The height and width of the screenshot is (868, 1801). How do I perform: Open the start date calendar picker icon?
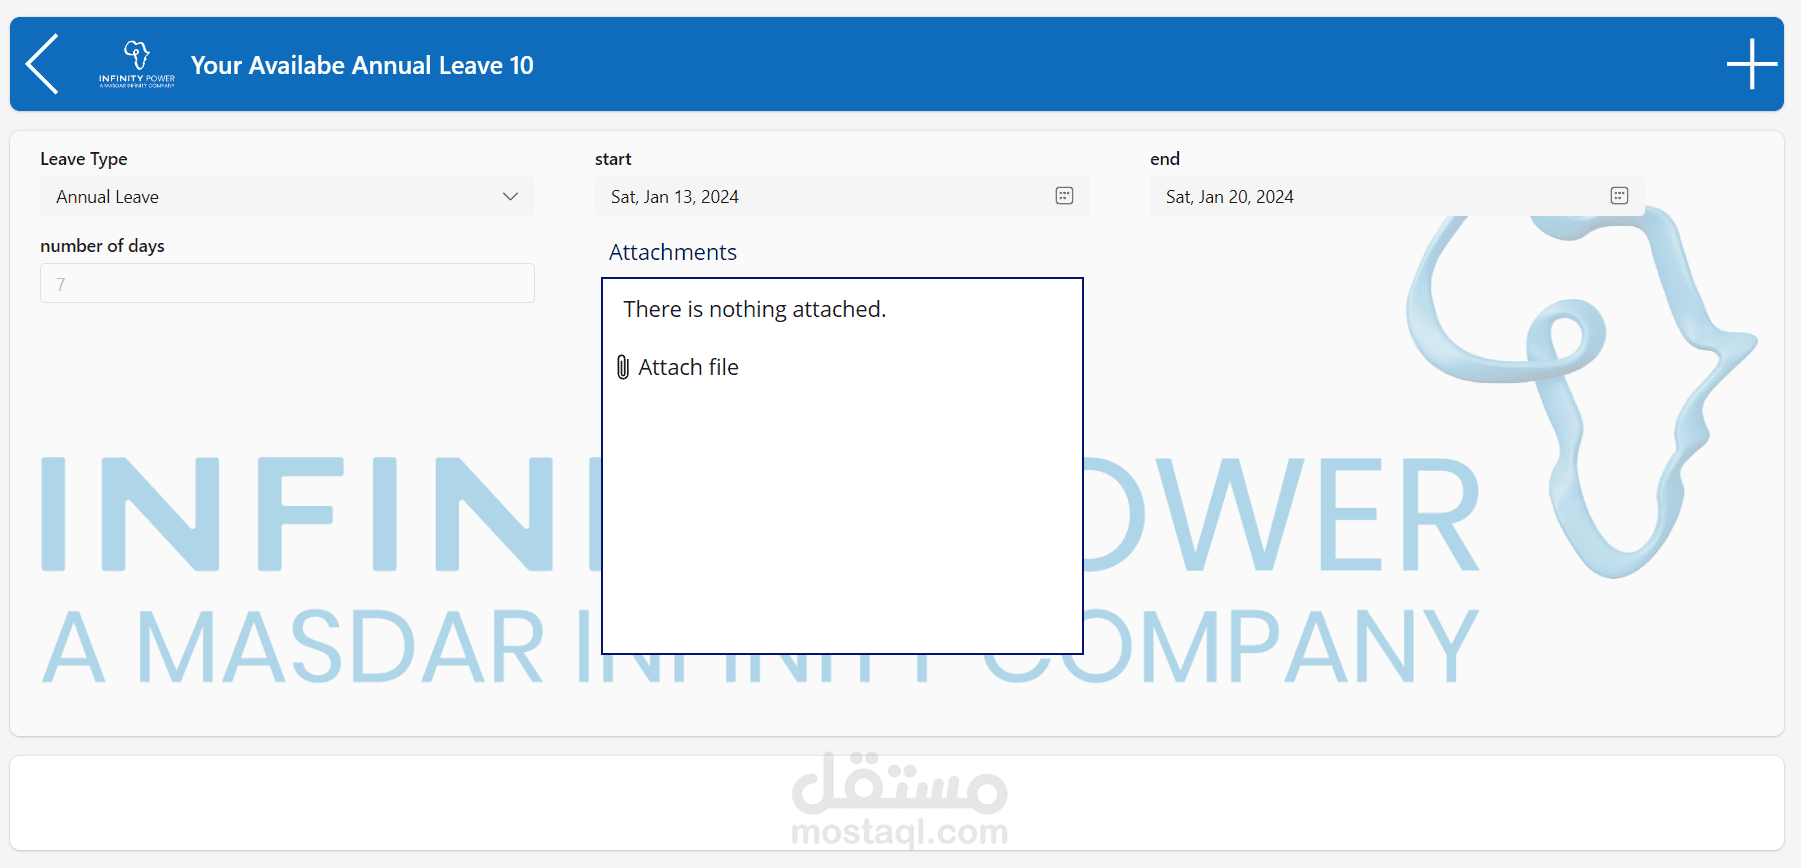tap(1064, 196)
